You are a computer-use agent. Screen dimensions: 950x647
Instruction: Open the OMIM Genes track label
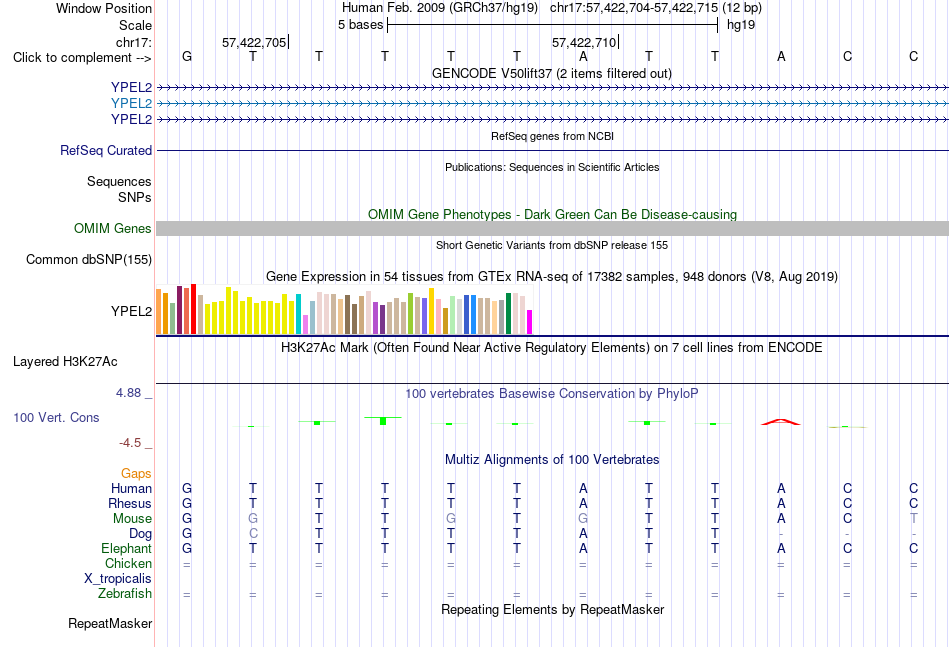tap(112, 228)
